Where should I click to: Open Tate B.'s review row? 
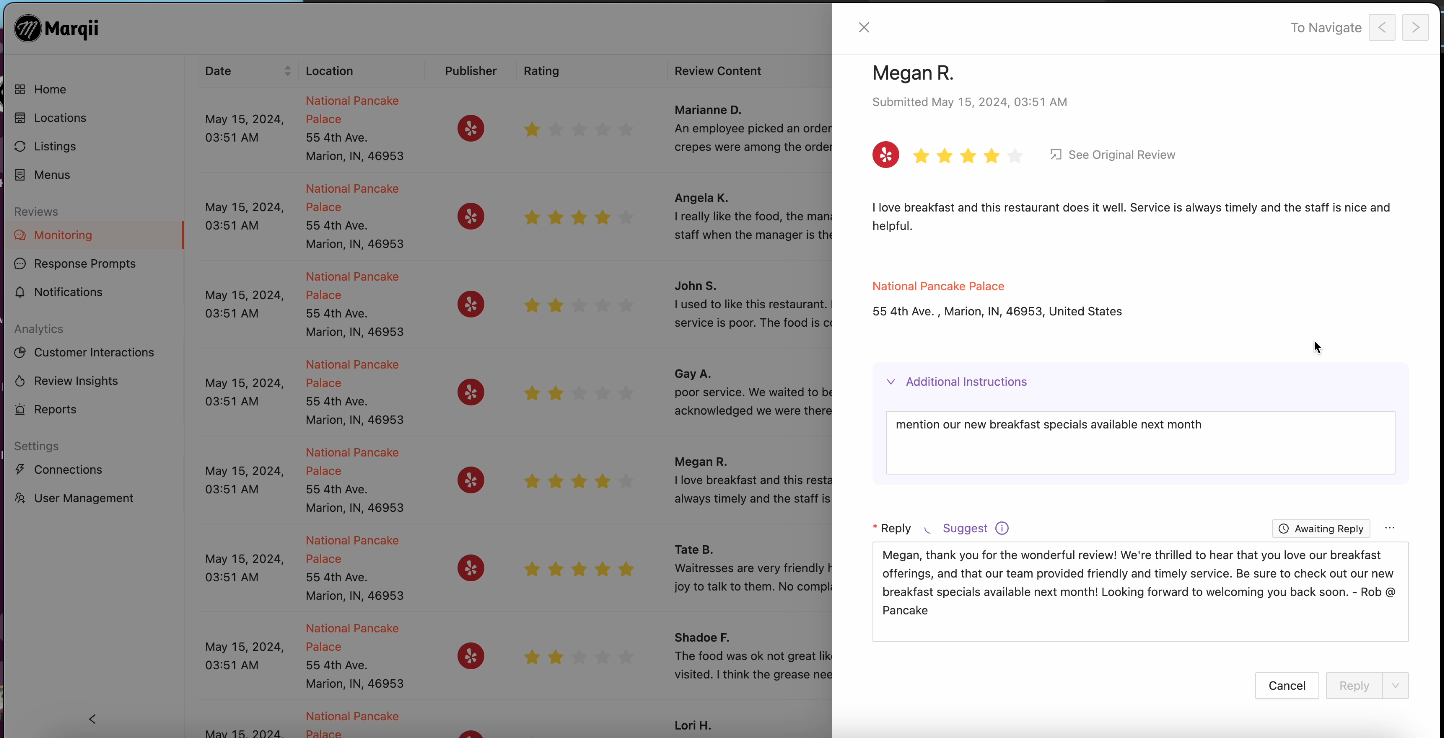515,569
